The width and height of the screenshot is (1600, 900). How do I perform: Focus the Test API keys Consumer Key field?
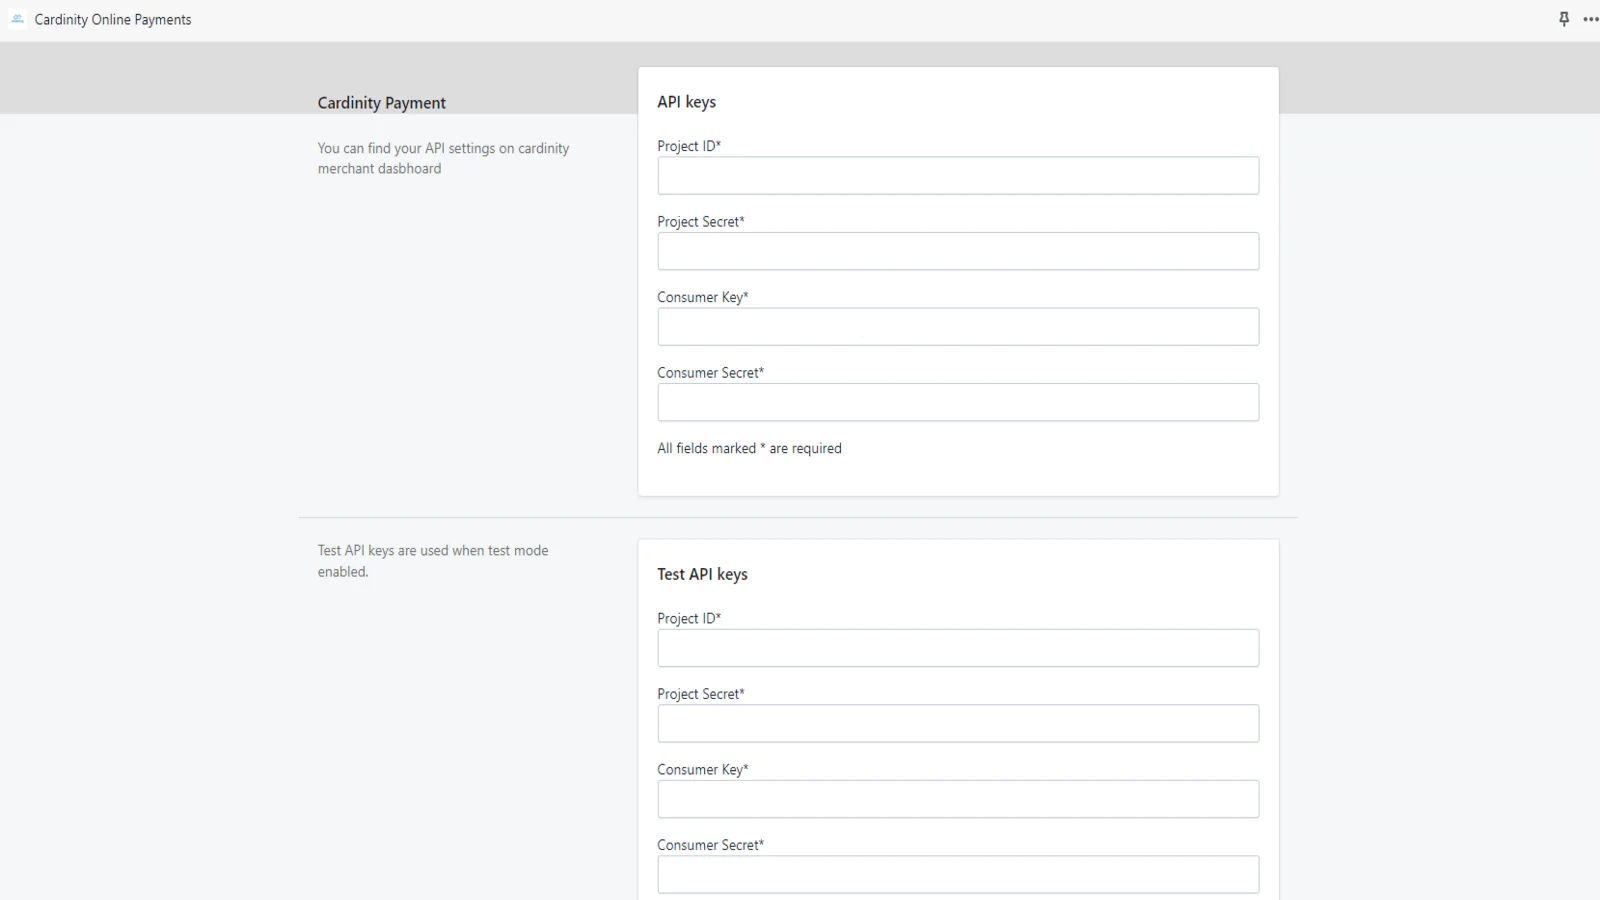958,799
